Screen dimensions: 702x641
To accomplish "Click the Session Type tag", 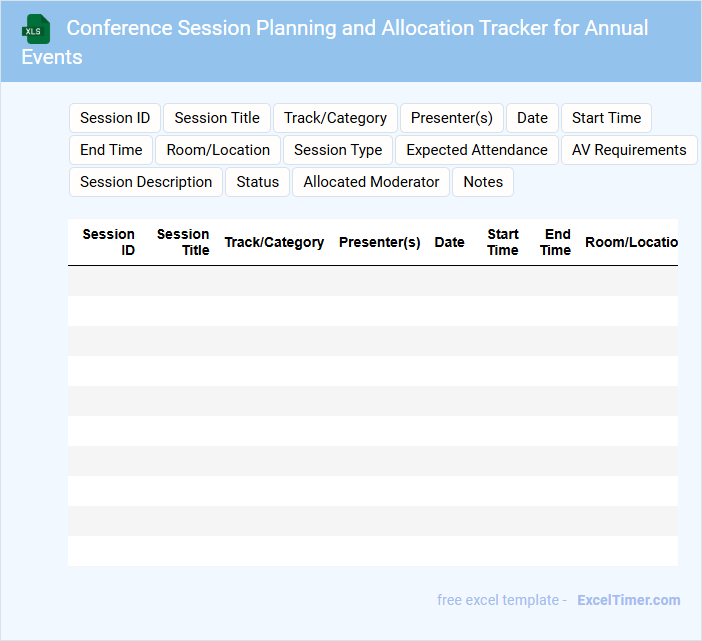I will point(338,150).
